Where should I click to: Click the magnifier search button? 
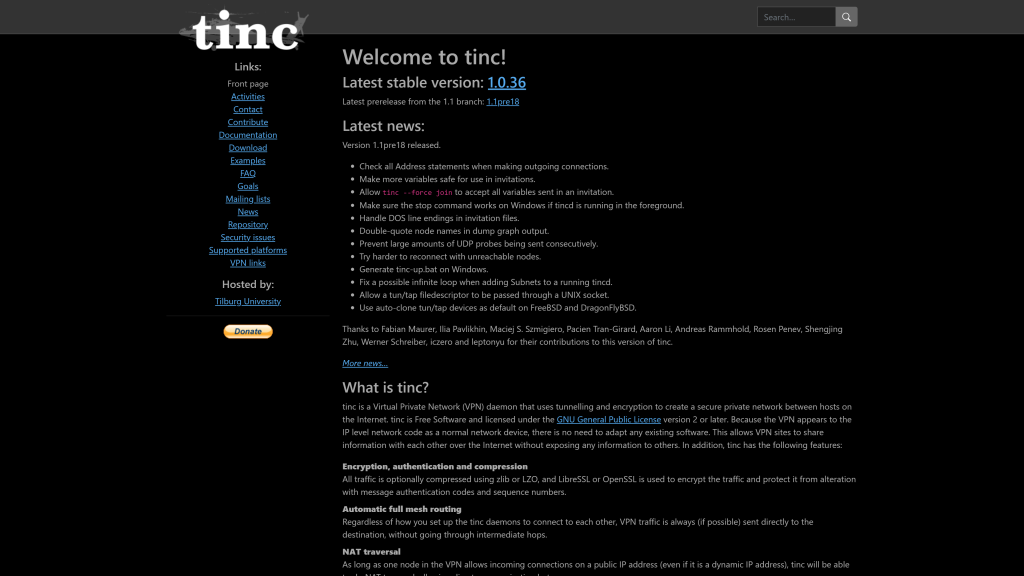(x=846, y=17)
